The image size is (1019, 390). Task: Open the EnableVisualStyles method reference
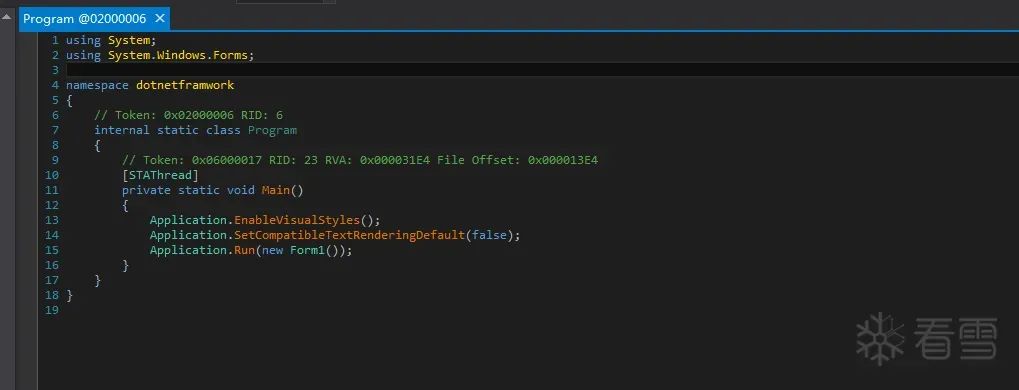pyautogui.click(x=297, y=220)
